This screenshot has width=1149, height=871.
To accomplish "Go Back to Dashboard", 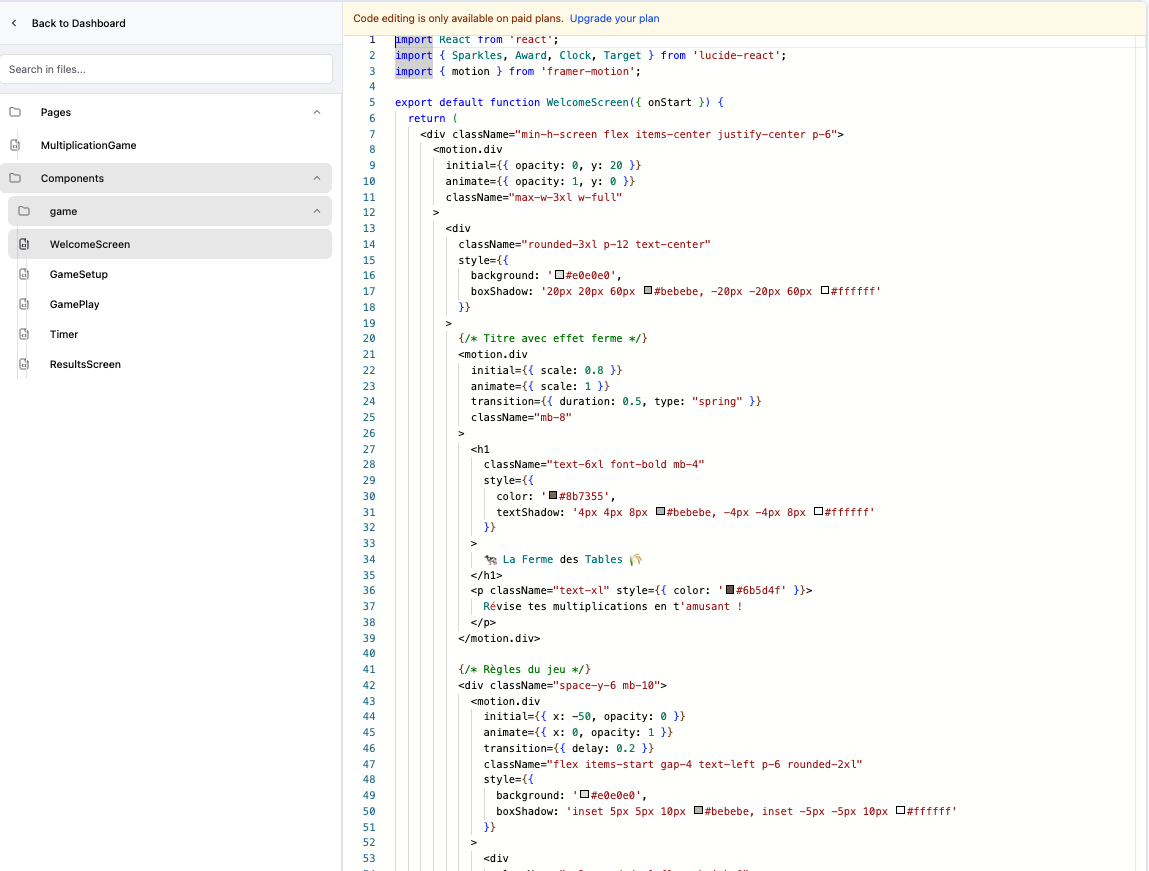I will (78, 23).
